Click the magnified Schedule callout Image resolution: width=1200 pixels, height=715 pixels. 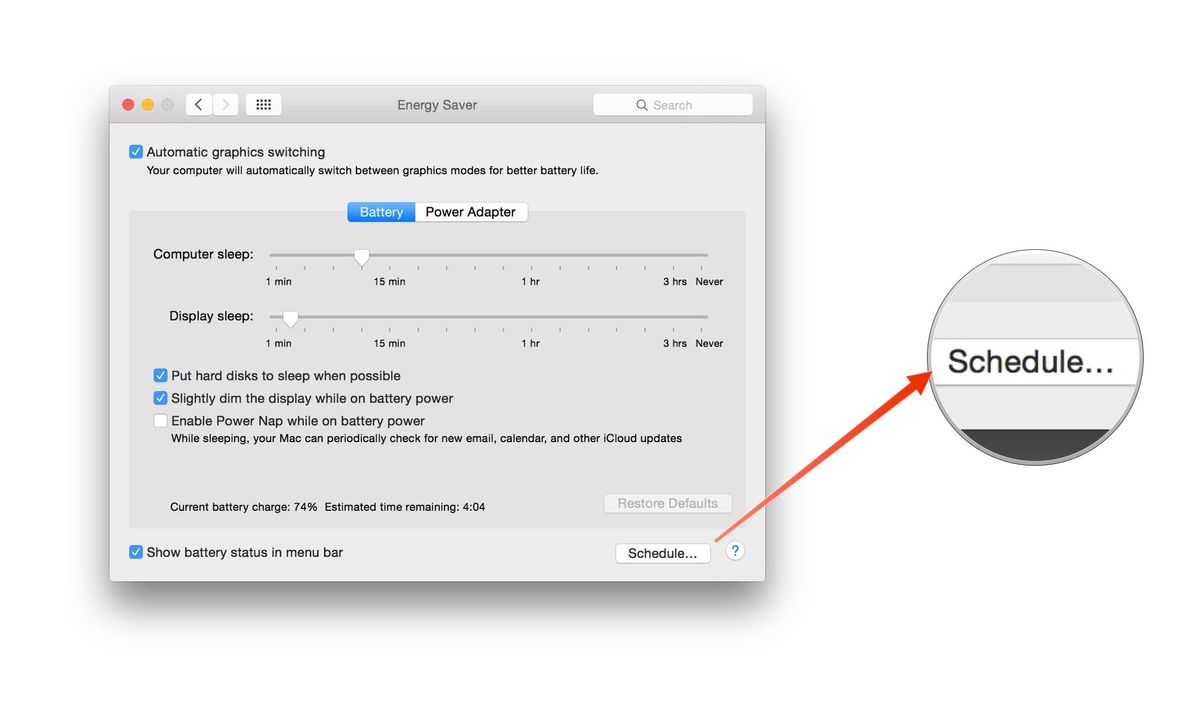coord(1034,360)
